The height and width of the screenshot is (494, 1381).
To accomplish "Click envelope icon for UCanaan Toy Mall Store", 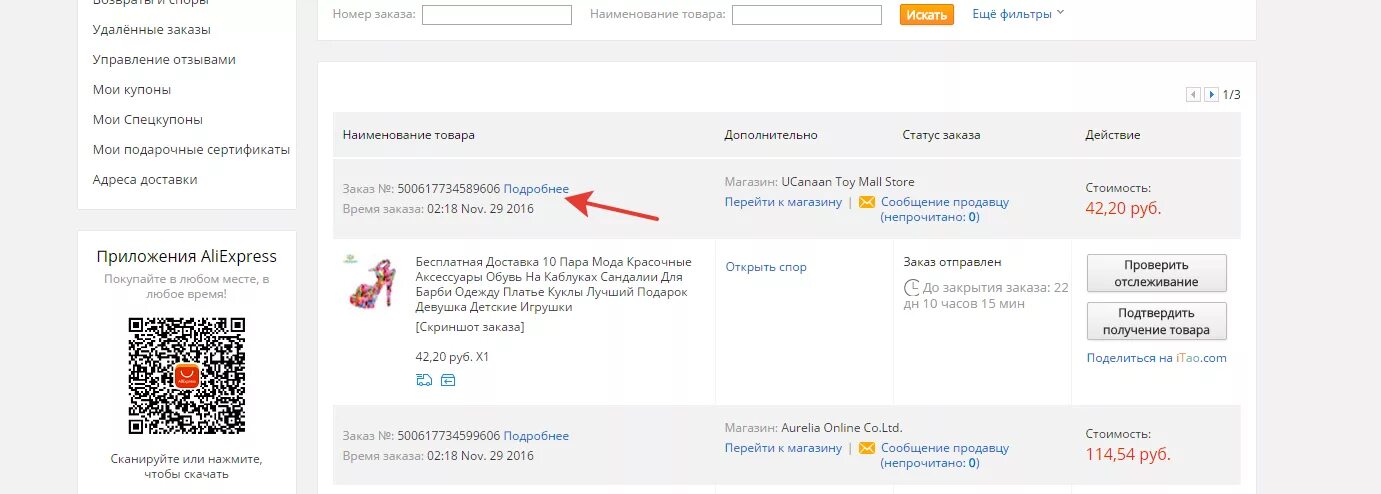I will coord(867,202).
